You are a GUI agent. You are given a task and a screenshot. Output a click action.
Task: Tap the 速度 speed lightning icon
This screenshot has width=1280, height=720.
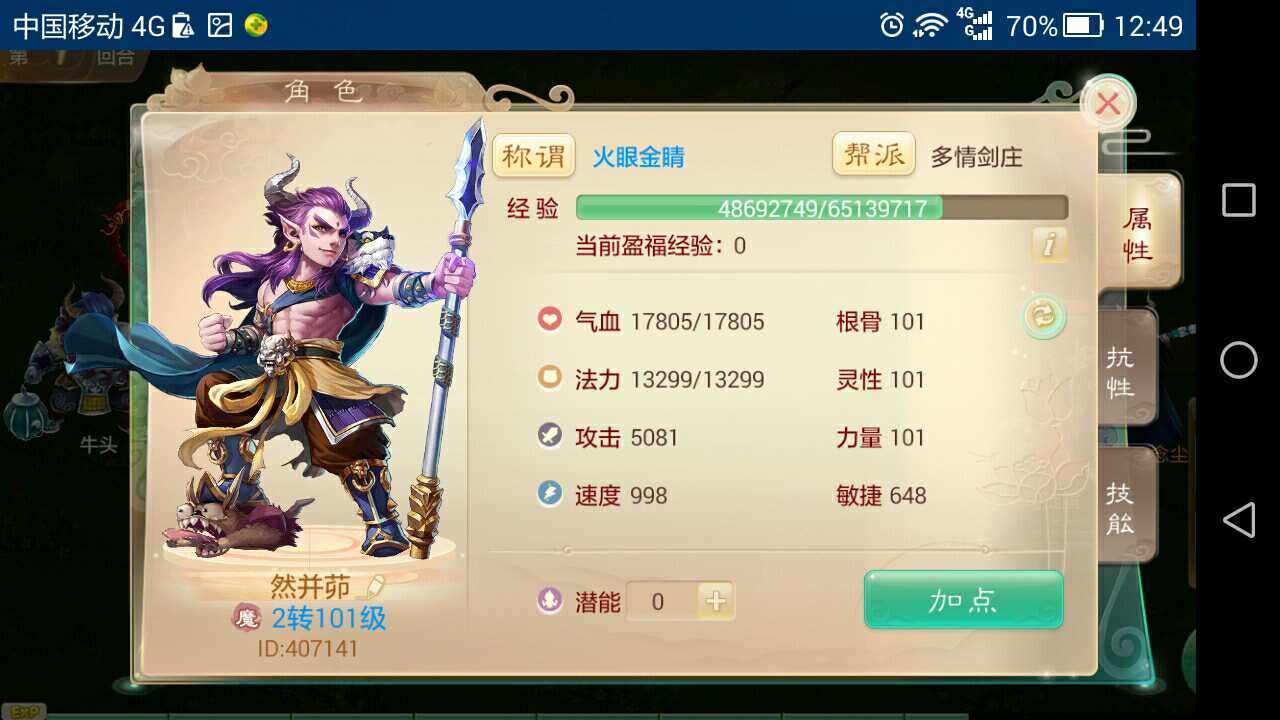(x=549, y=494)
